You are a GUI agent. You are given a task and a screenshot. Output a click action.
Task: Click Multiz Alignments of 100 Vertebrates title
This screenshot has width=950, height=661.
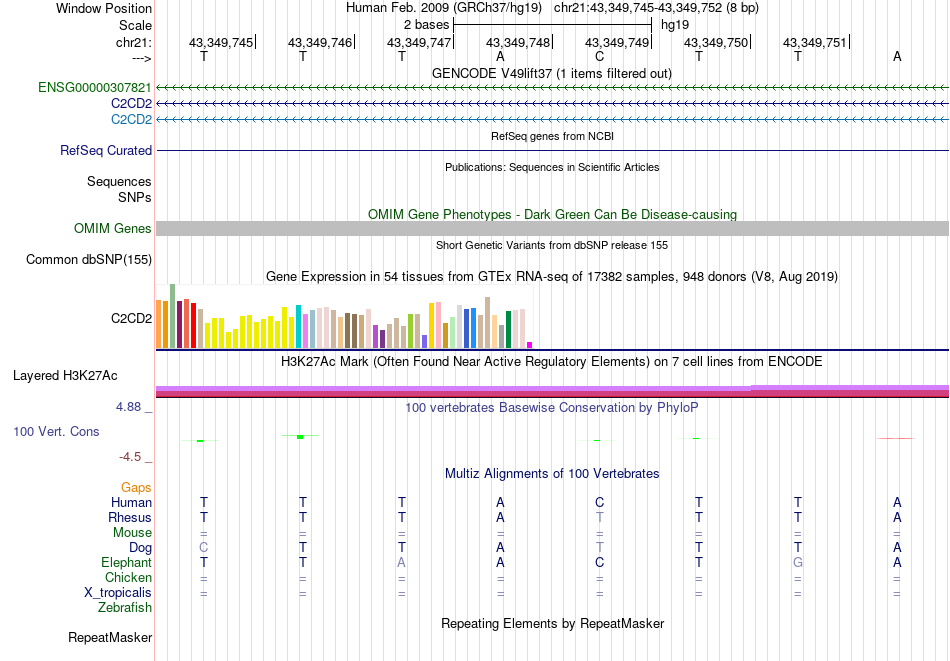(552, 474)
